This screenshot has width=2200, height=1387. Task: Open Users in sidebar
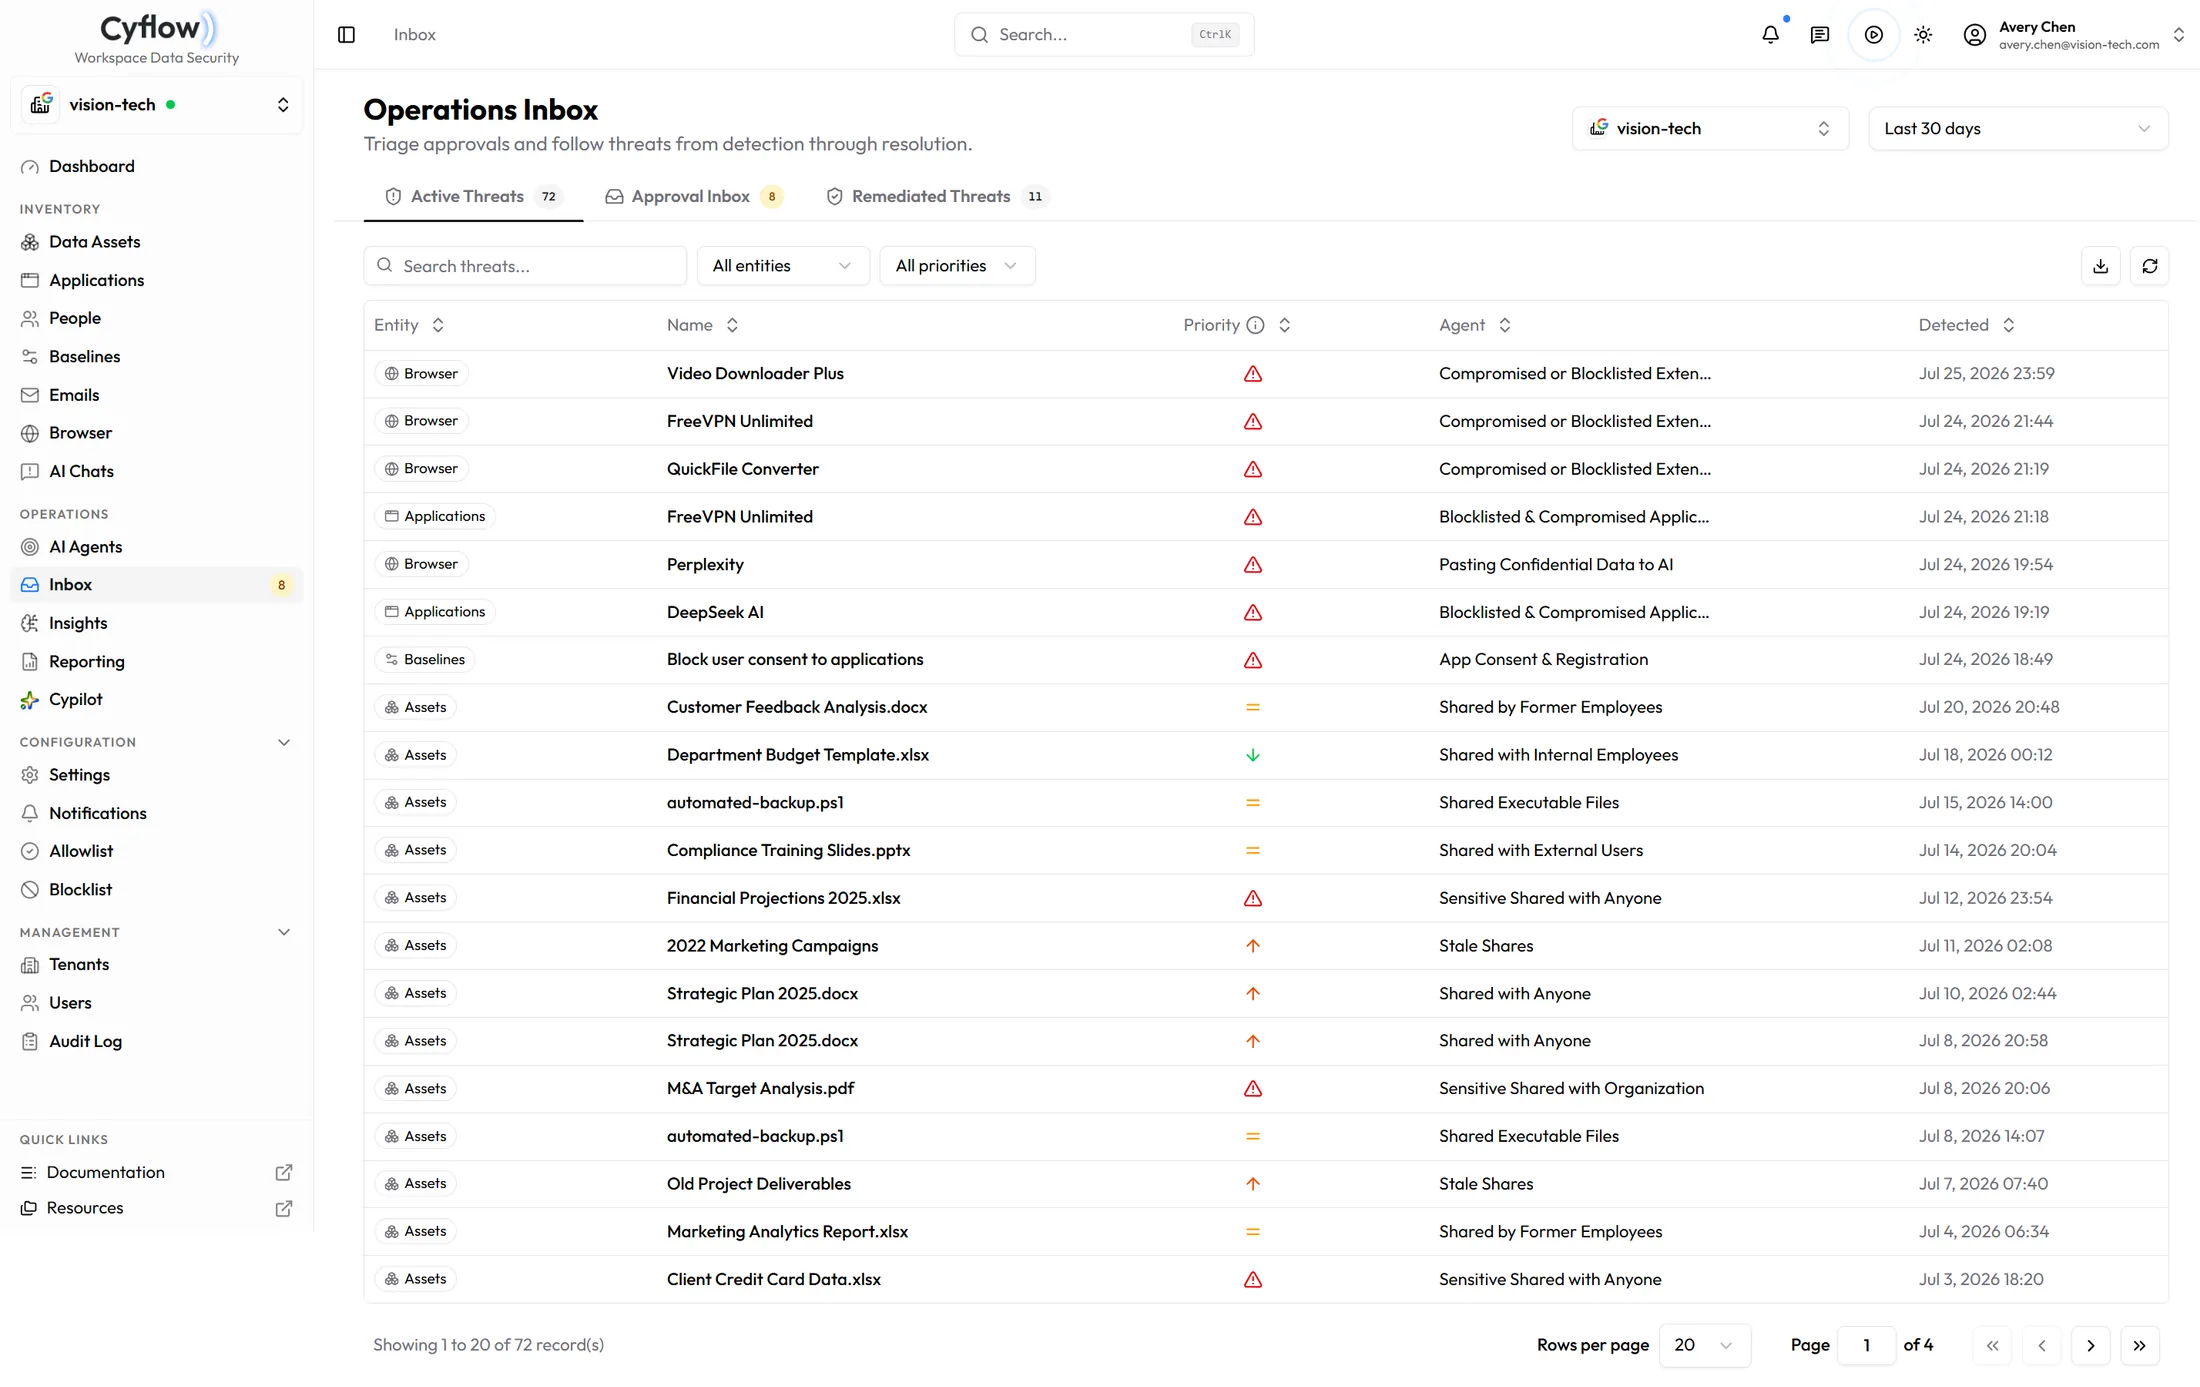70,1003
